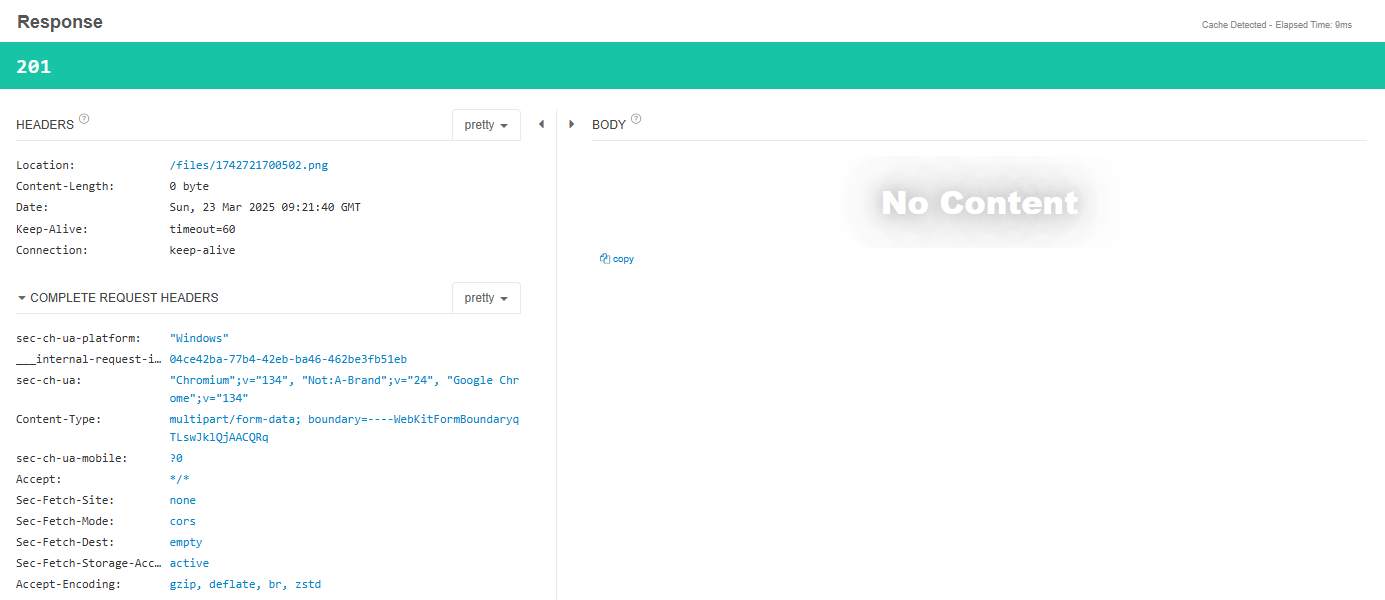Click the Response section heading

click(60, 22)
